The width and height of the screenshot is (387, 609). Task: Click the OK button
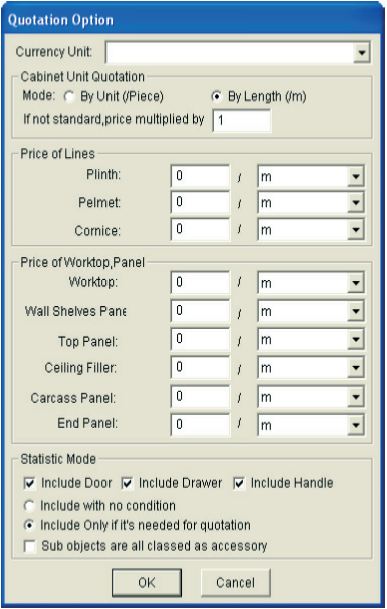click(x=147, y=583)
